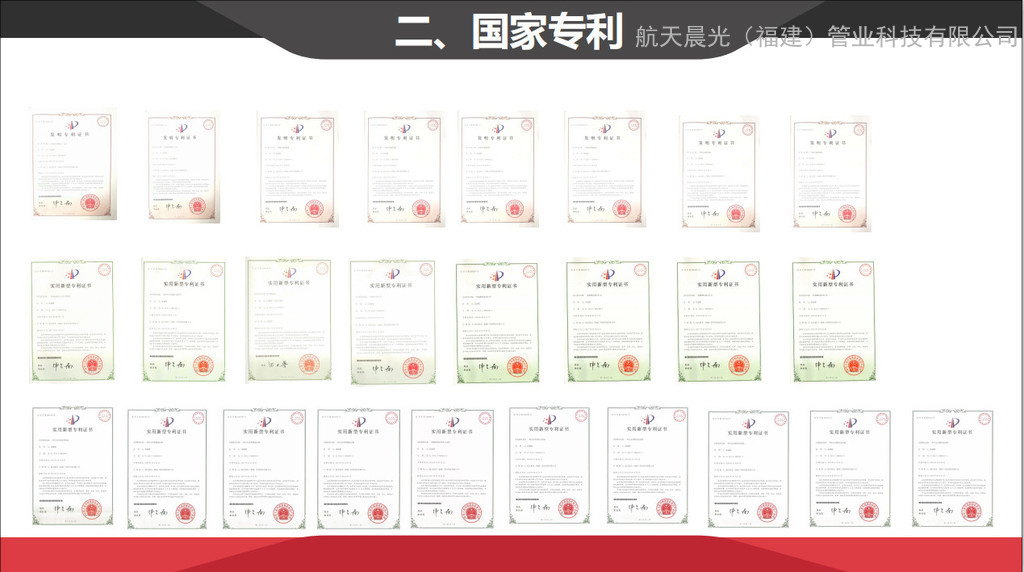The height and width of the screenshot is (572, 1024).
Task: Select the seventh certificate in the bottom row
Action: [647, 466]
